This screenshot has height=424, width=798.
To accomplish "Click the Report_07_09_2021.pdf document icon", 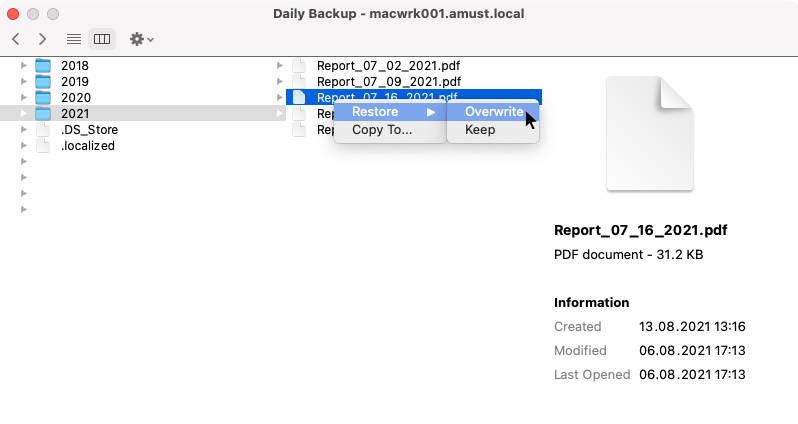I will tap(299, 82).
